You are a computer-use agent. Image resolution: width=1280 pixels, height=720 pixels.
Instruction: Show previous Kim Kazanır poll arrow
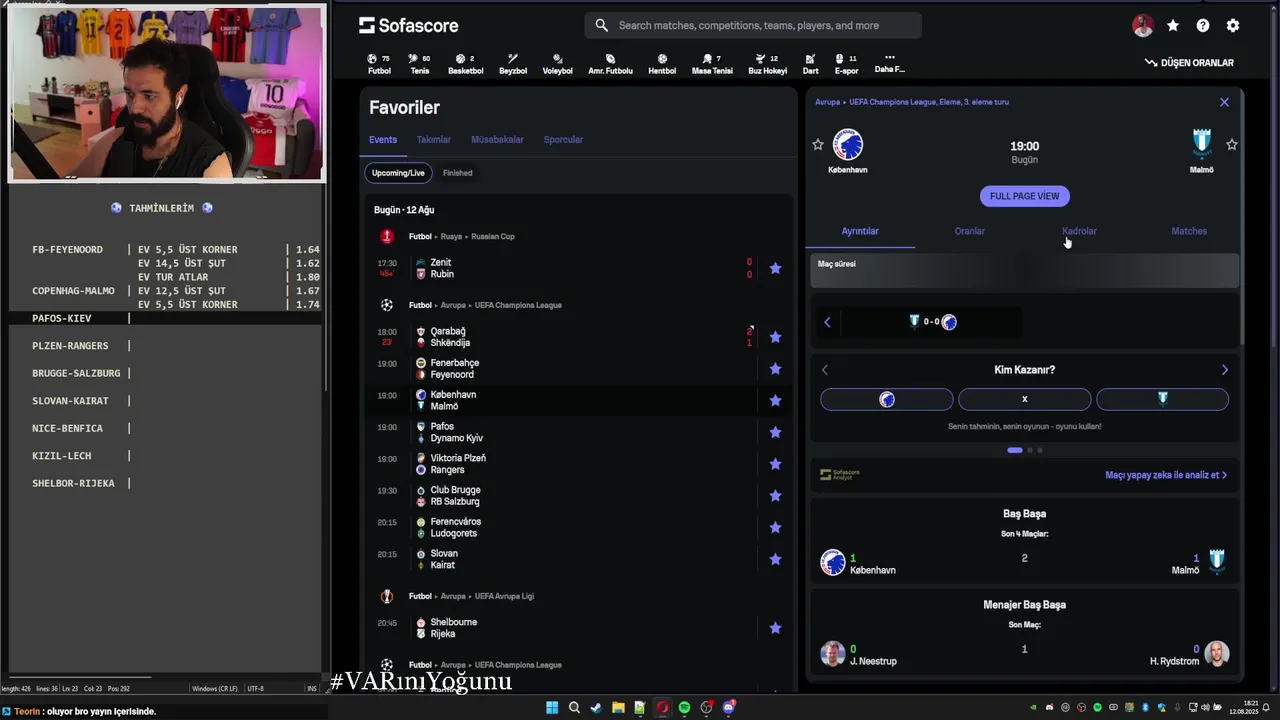pyautogui.click(x=825, y=370)
